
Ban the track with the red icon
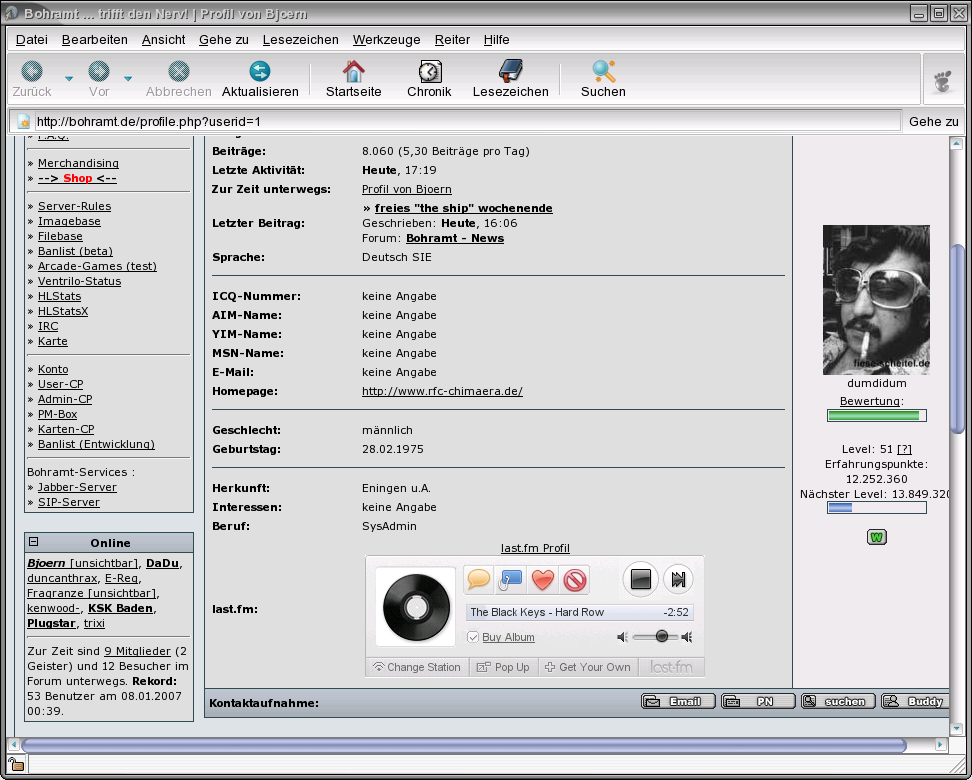coord(574,579)
